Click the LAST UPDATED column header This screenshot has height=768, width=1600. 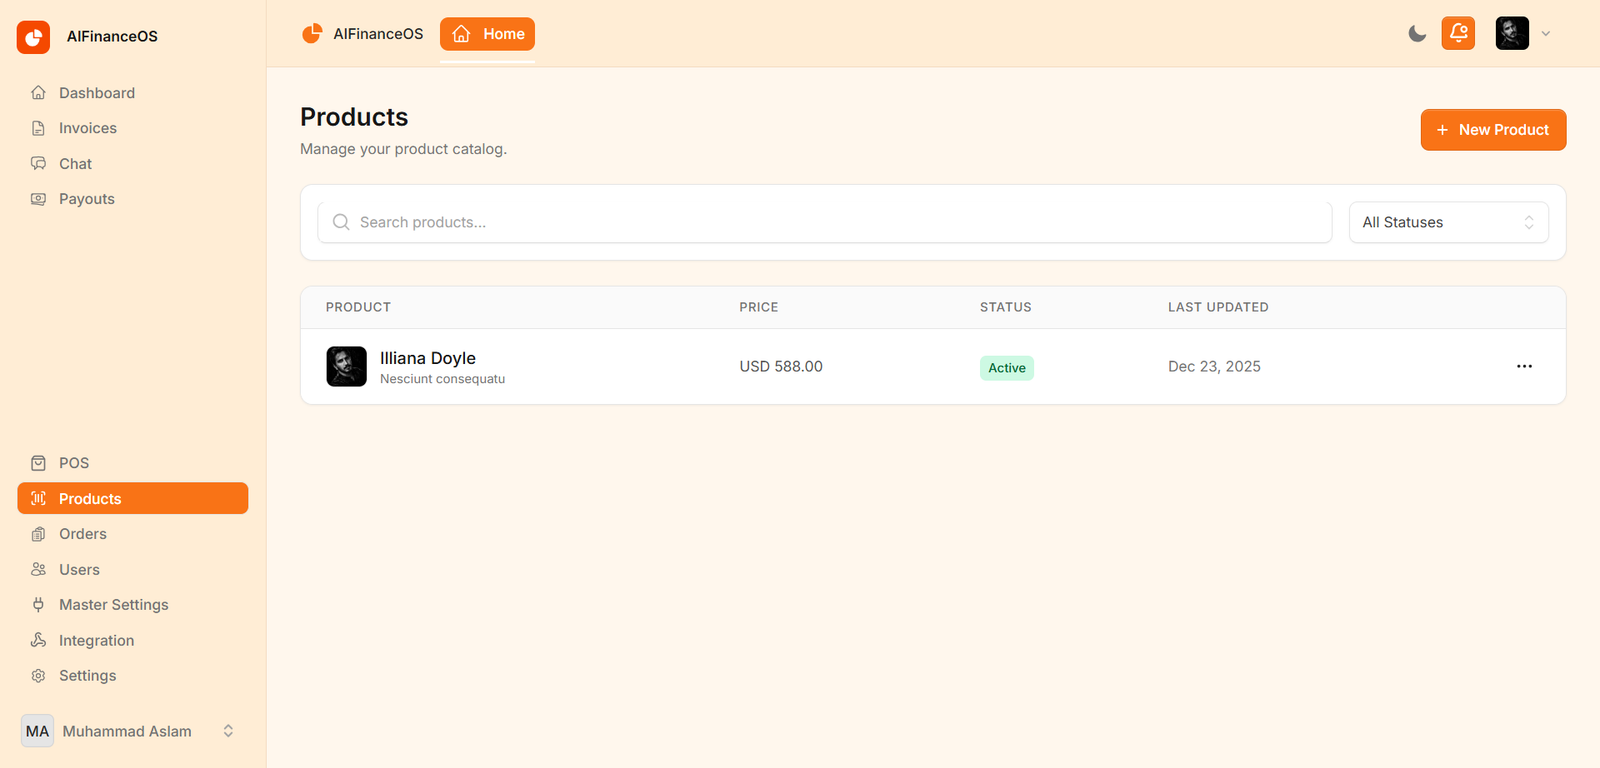click(x=1218, y=307)
